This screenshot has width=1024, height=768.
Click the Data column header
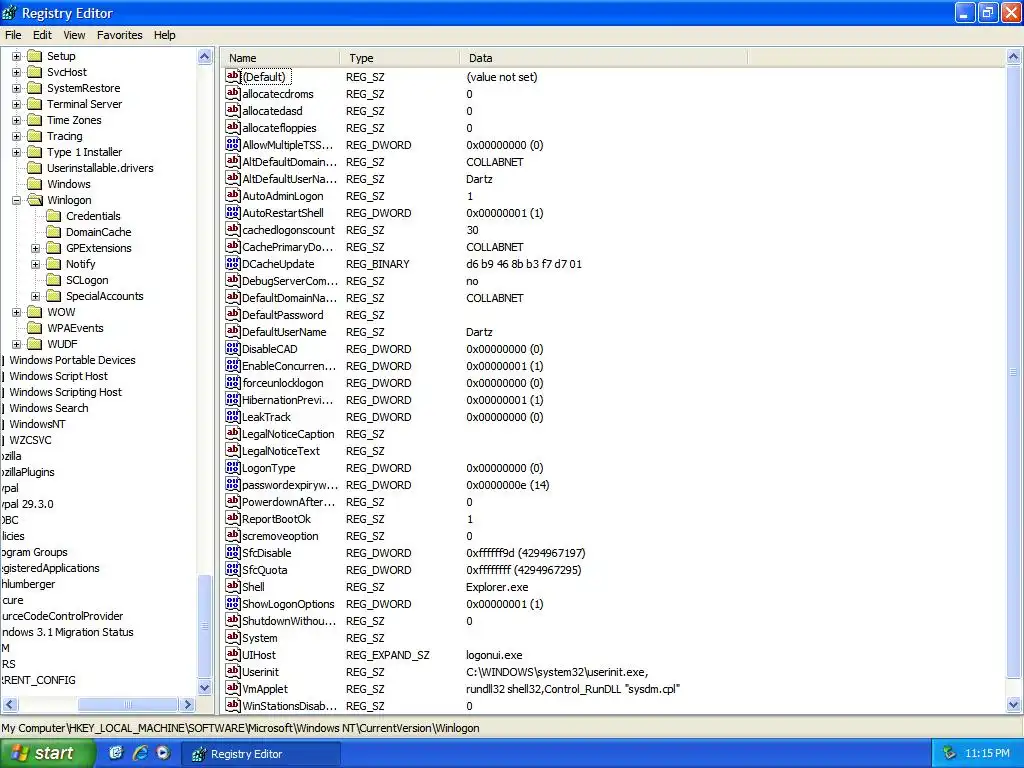point(603,58)
